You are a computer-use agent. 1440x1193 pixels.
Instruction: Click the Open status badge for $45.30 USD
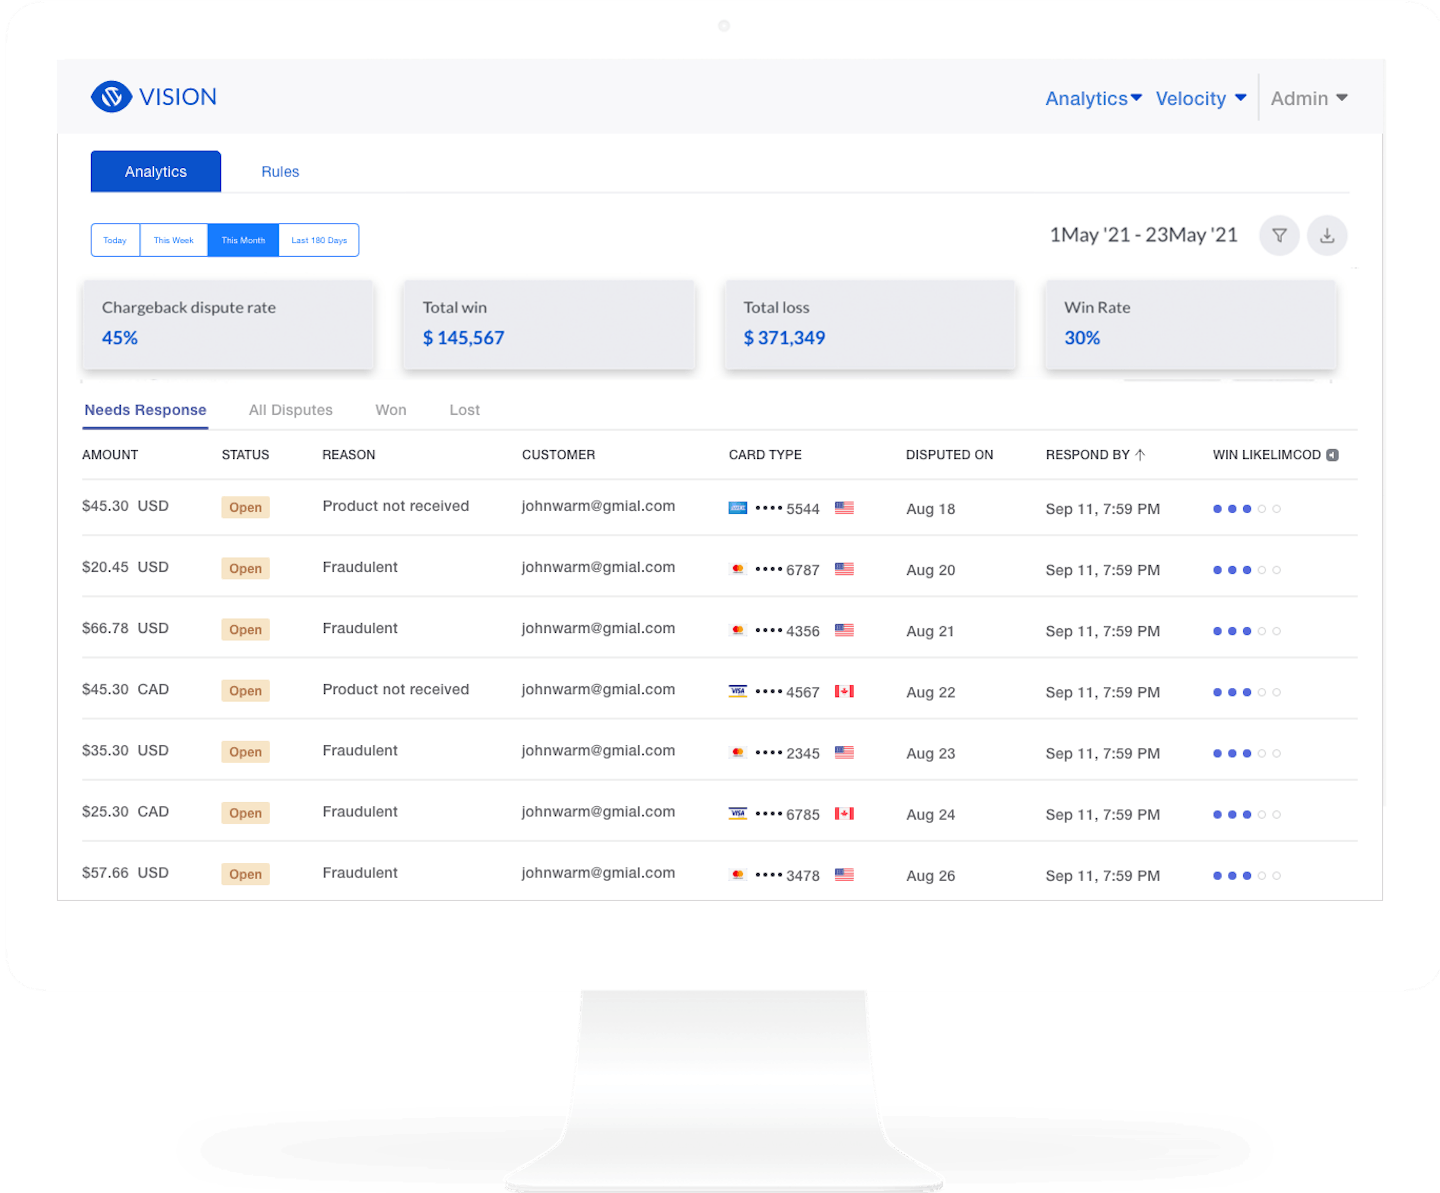point(245,508)
